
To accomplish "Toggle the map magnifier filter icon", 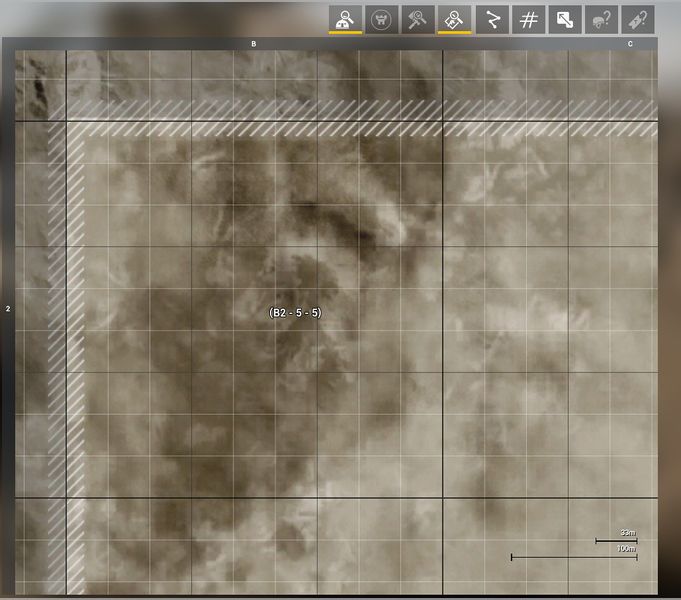I will point(454,20).
